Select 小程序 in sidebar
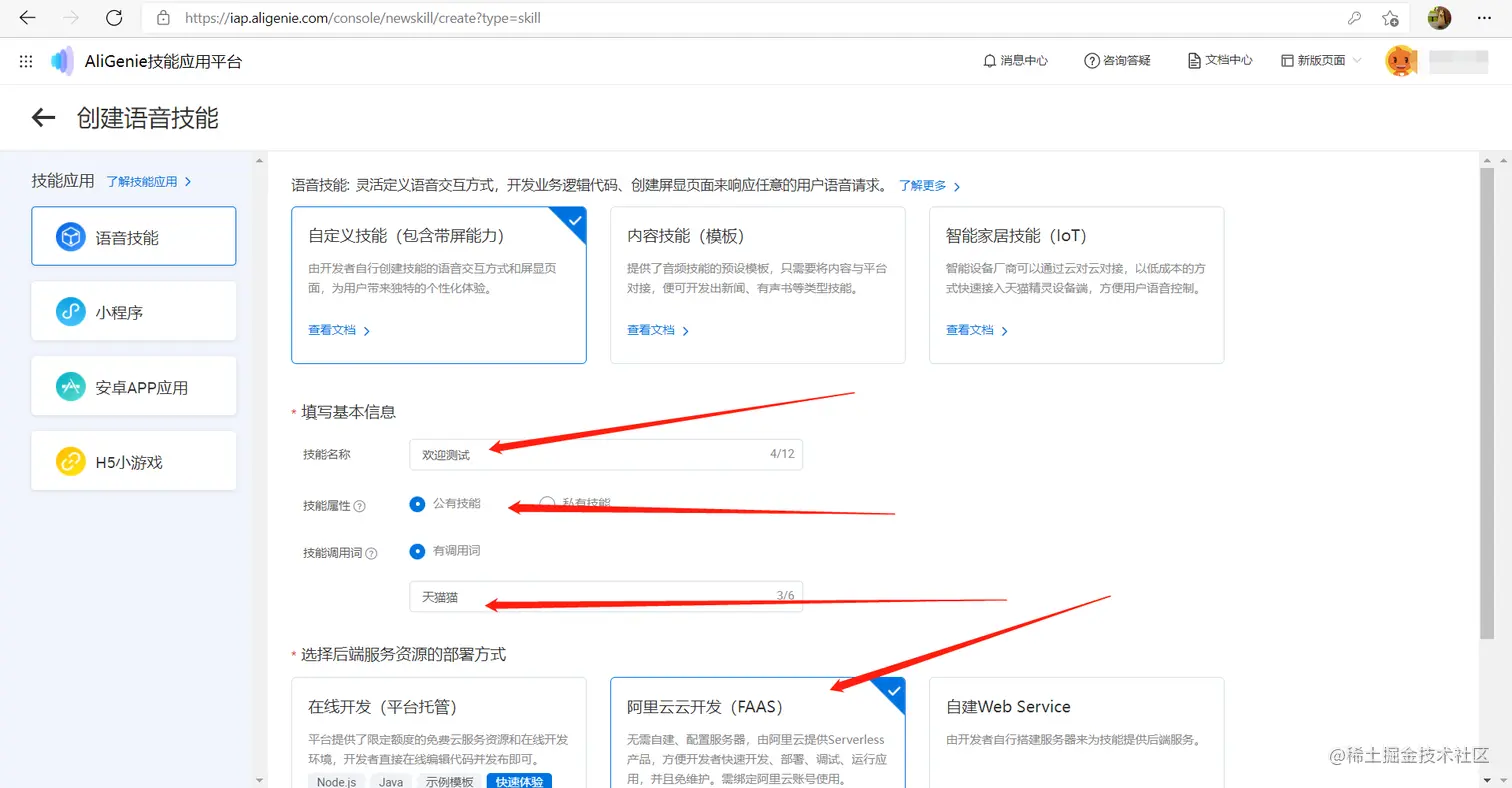 pos(134,311)
